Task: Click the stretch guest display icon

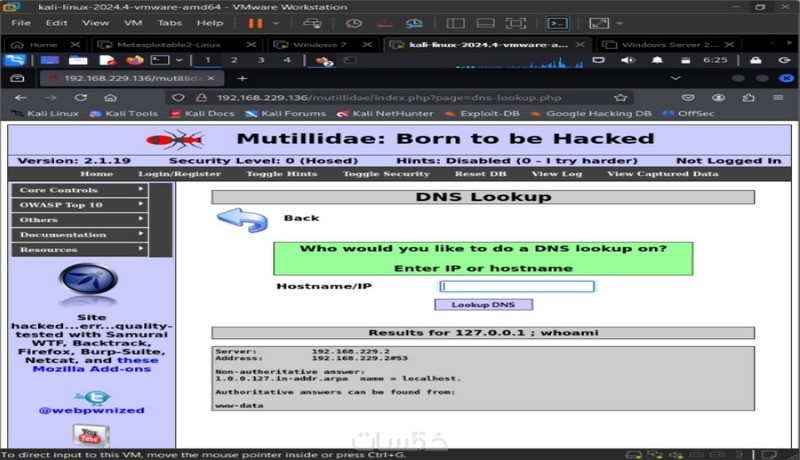Action: coord(599,23)
